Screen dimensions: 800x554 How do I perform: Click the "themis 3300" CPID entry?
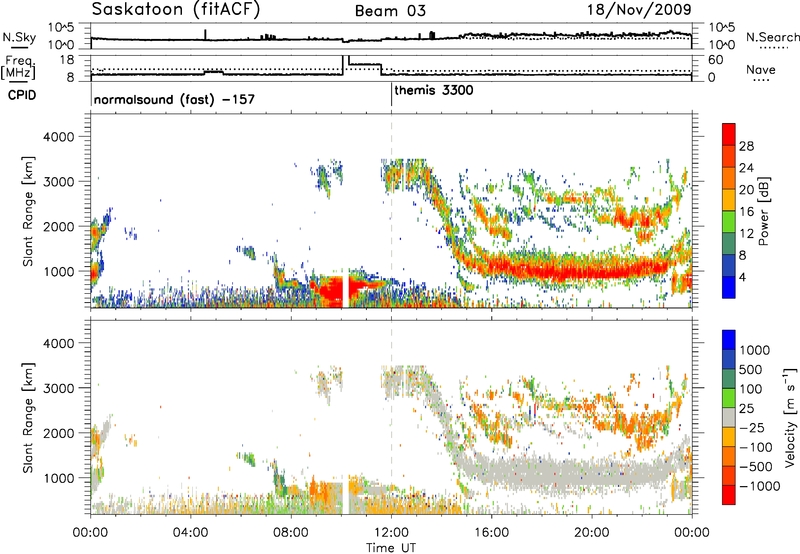(434, 90)
